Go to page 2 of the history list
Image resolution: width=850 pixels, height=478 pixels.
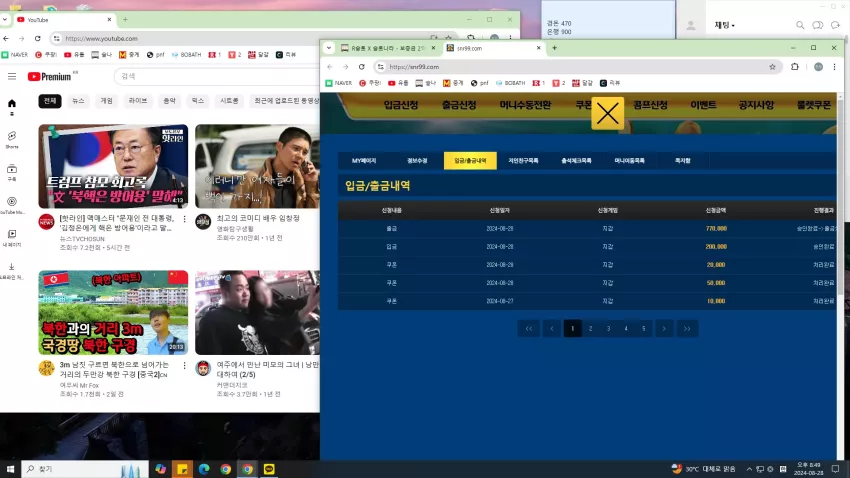[x=590, y=328]
